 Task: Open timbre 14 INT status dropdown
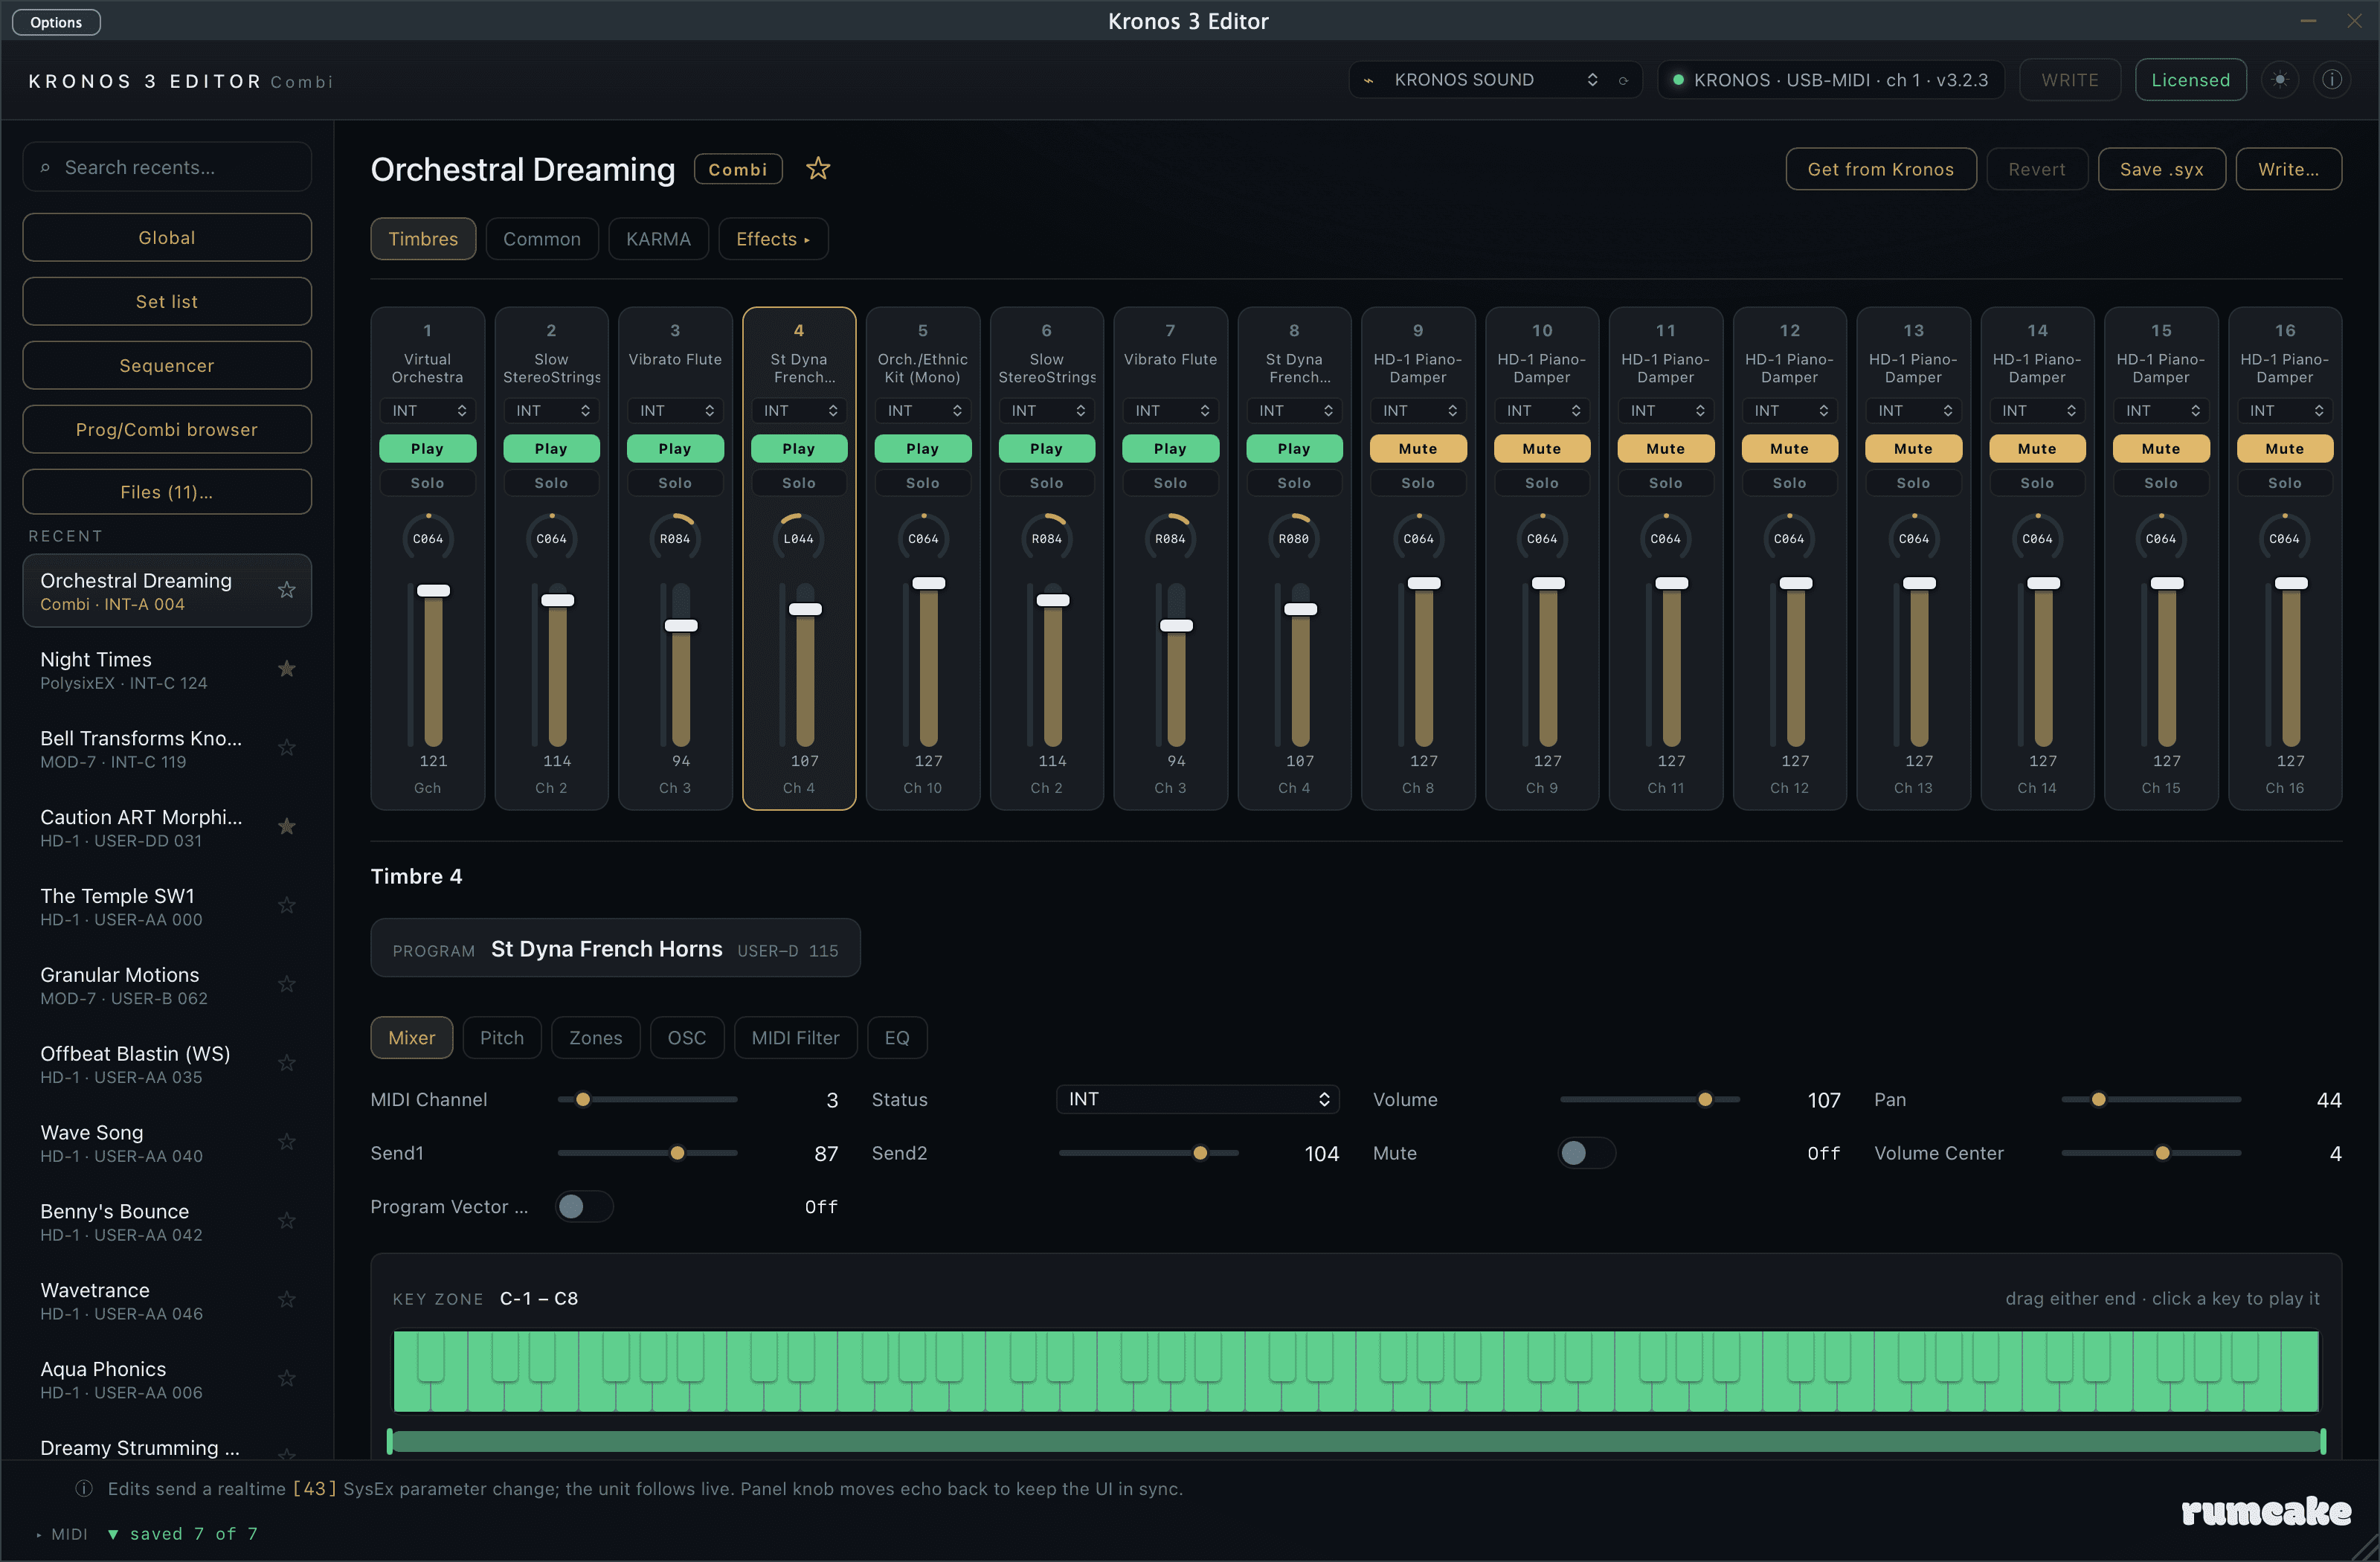(x=2037, y=411)
